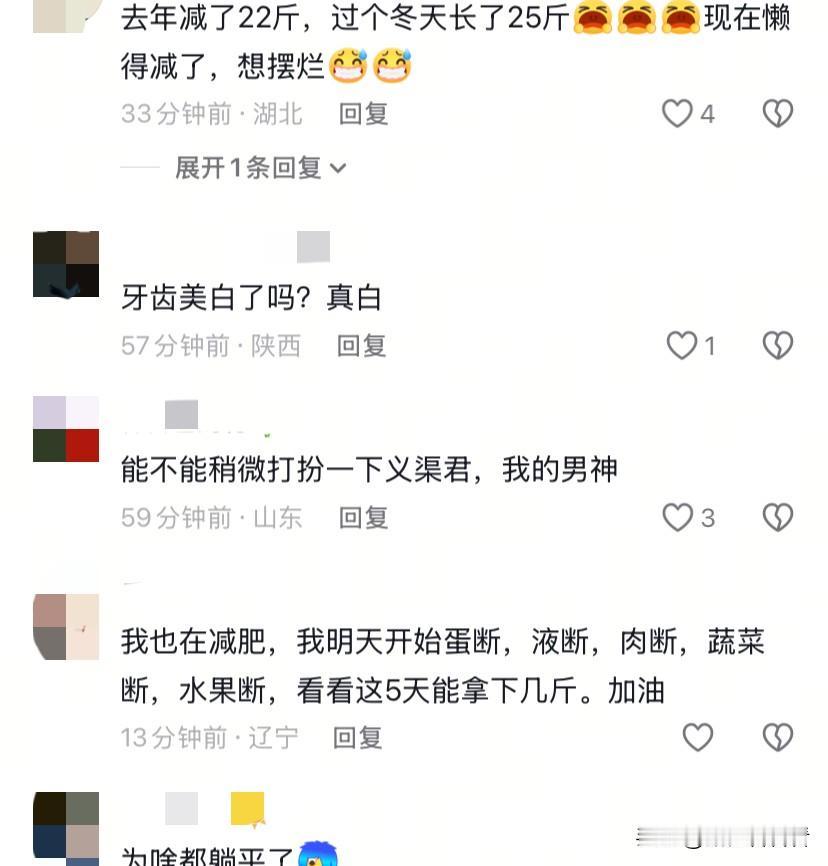Tap comment text 能不能稍微打扮一下义渠君
Image resolution: width=828 pixels, height=866 pixels.
[296, 470]
